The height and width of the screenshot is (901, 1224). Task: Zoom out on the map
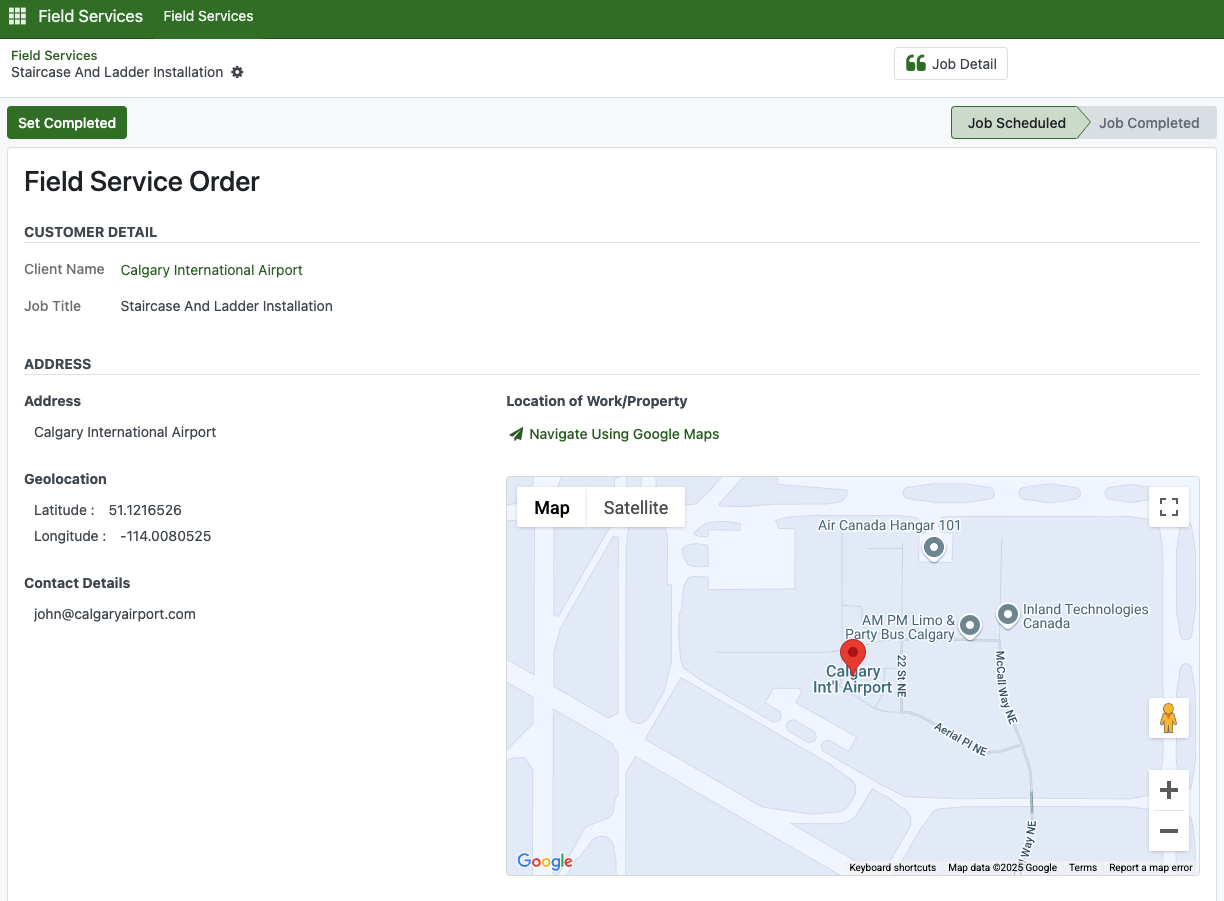click(x=1168, y=831)
